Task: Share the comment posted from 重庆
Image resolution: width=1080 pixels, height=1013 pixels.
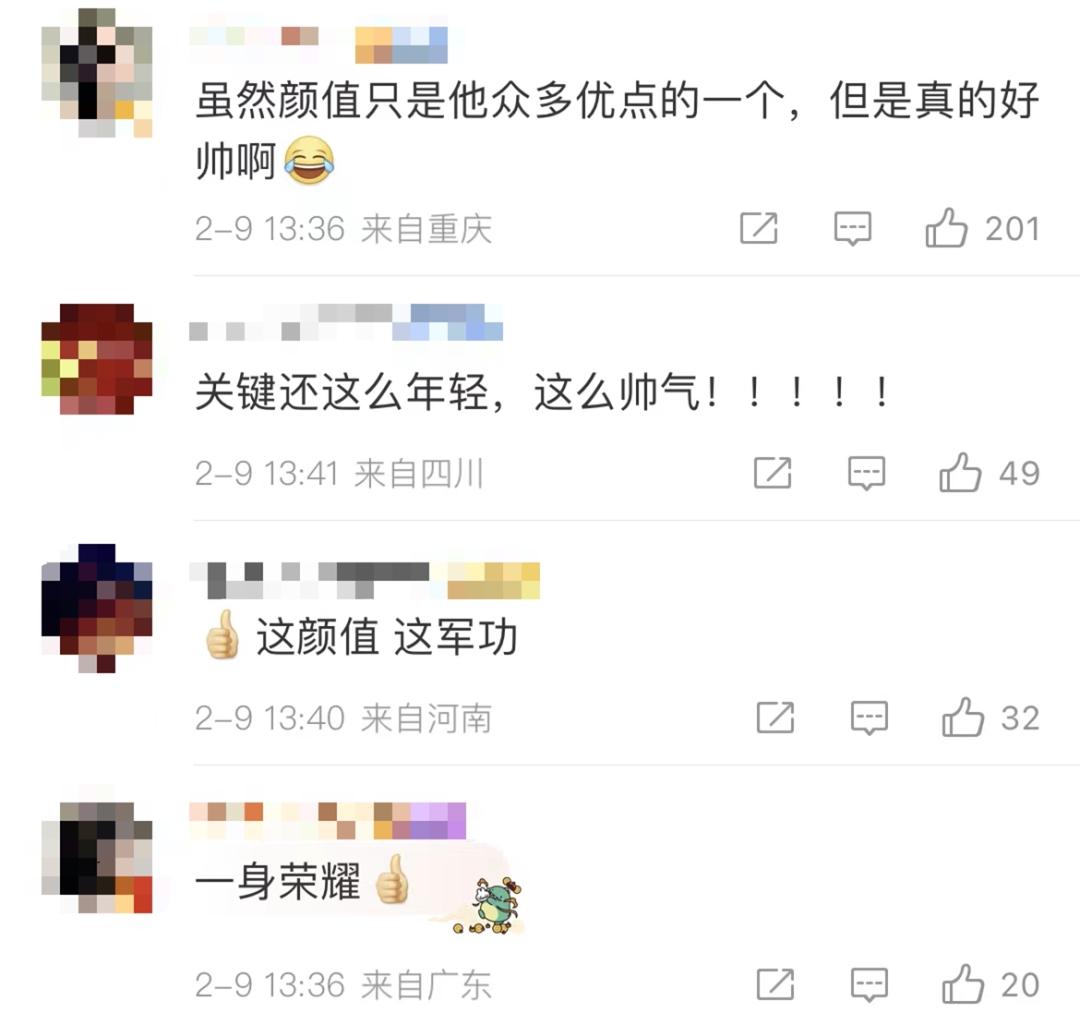Action: pos(758,228)
